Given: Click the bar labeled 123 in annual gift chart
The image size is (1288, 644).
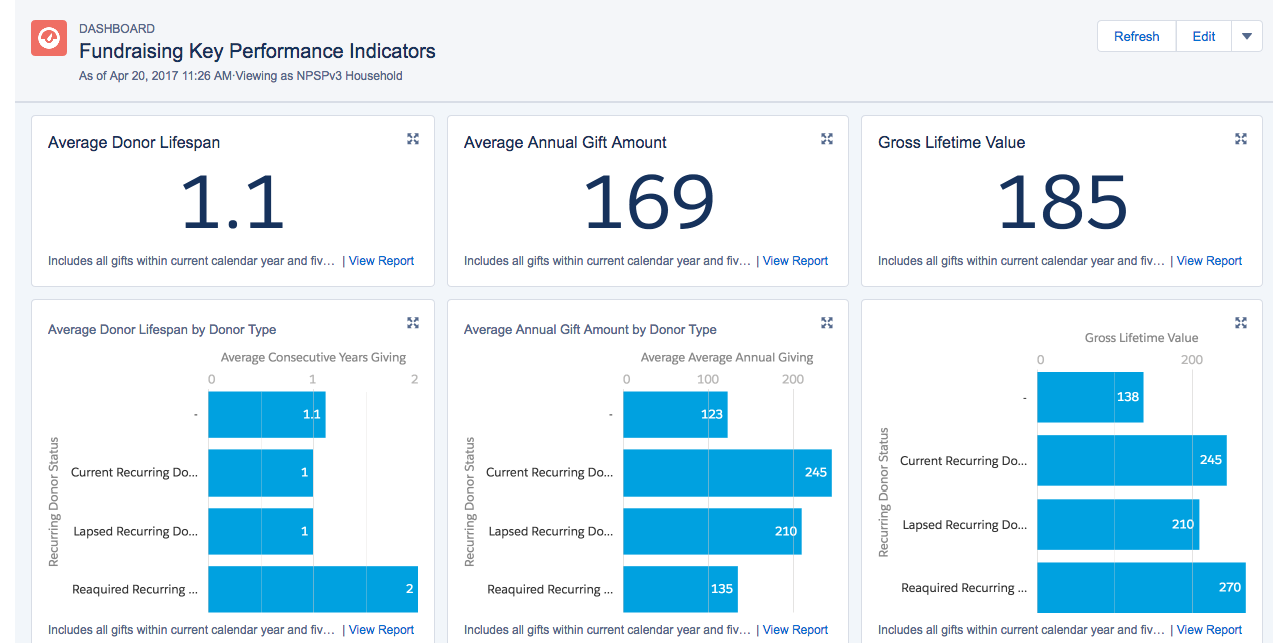Looking at the screenshot, I should pyautogui.click(x=675, y=414).
